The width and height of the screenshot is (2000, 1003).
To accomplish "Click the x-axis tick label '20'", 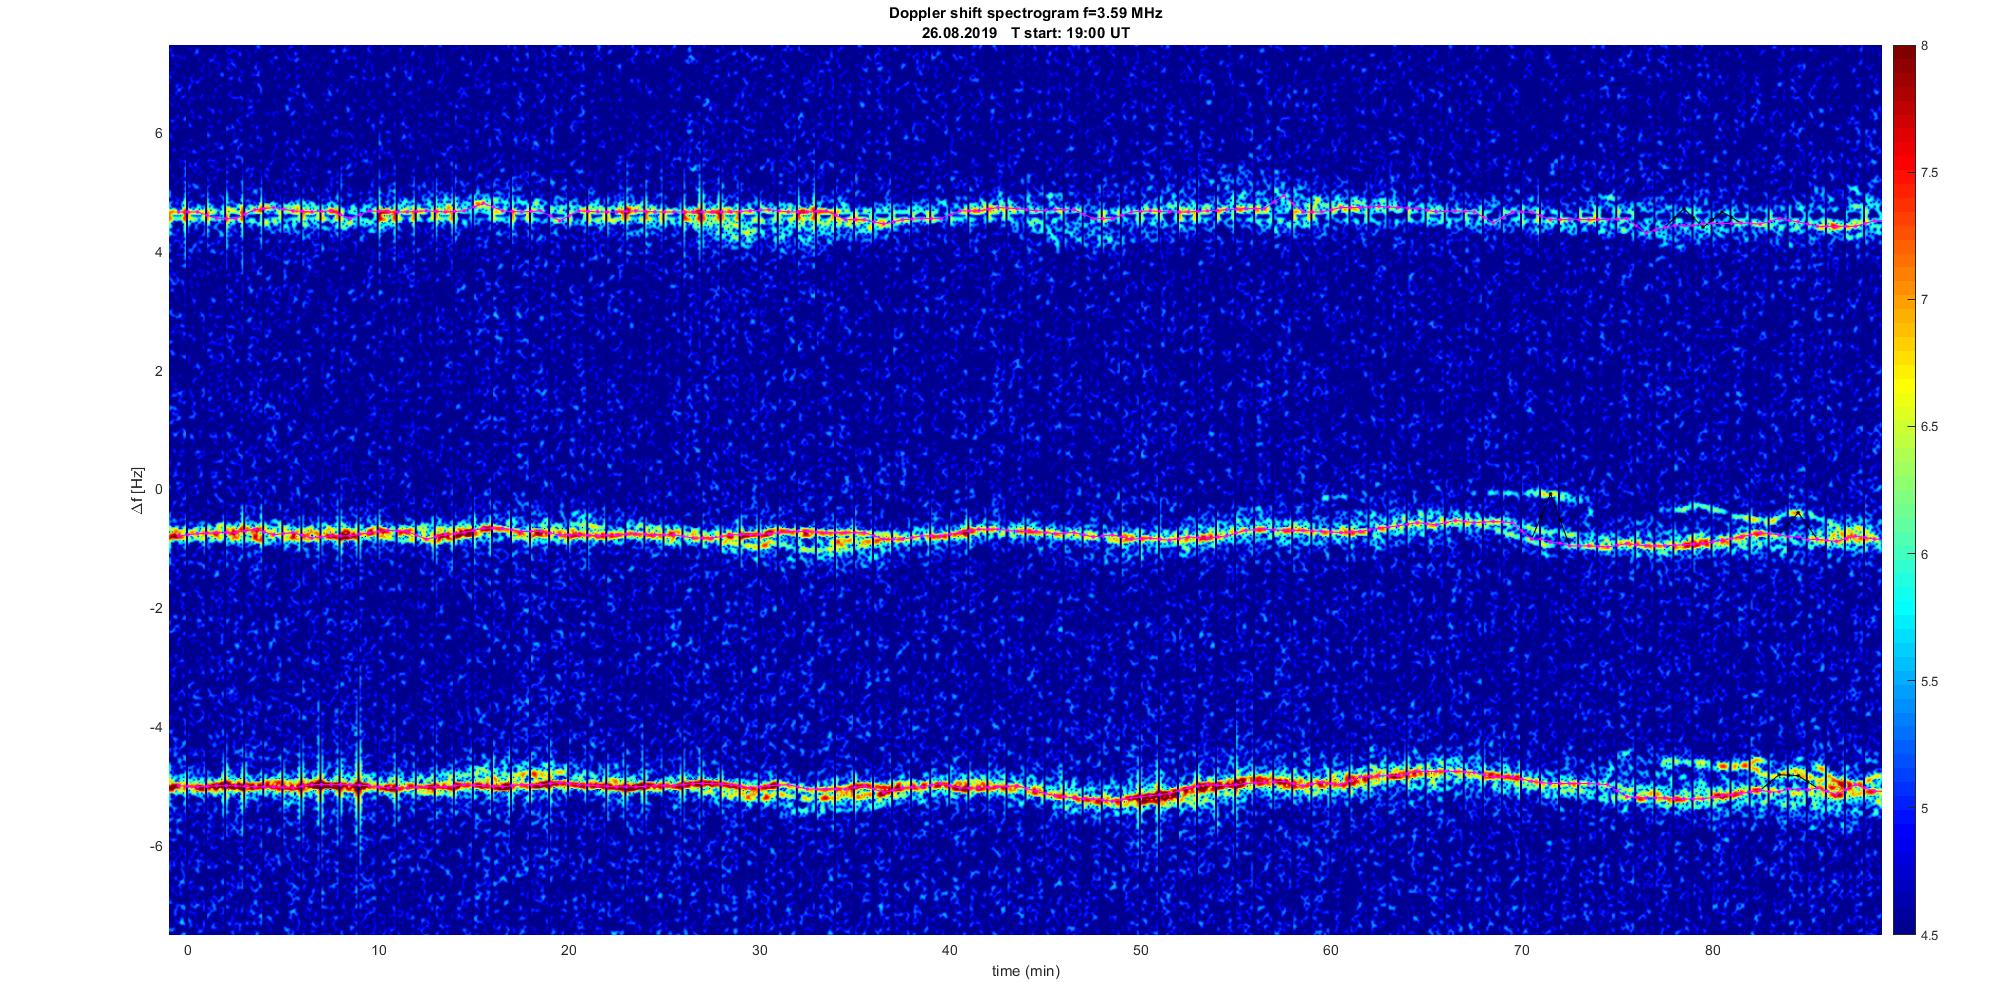I will [568, 950].
